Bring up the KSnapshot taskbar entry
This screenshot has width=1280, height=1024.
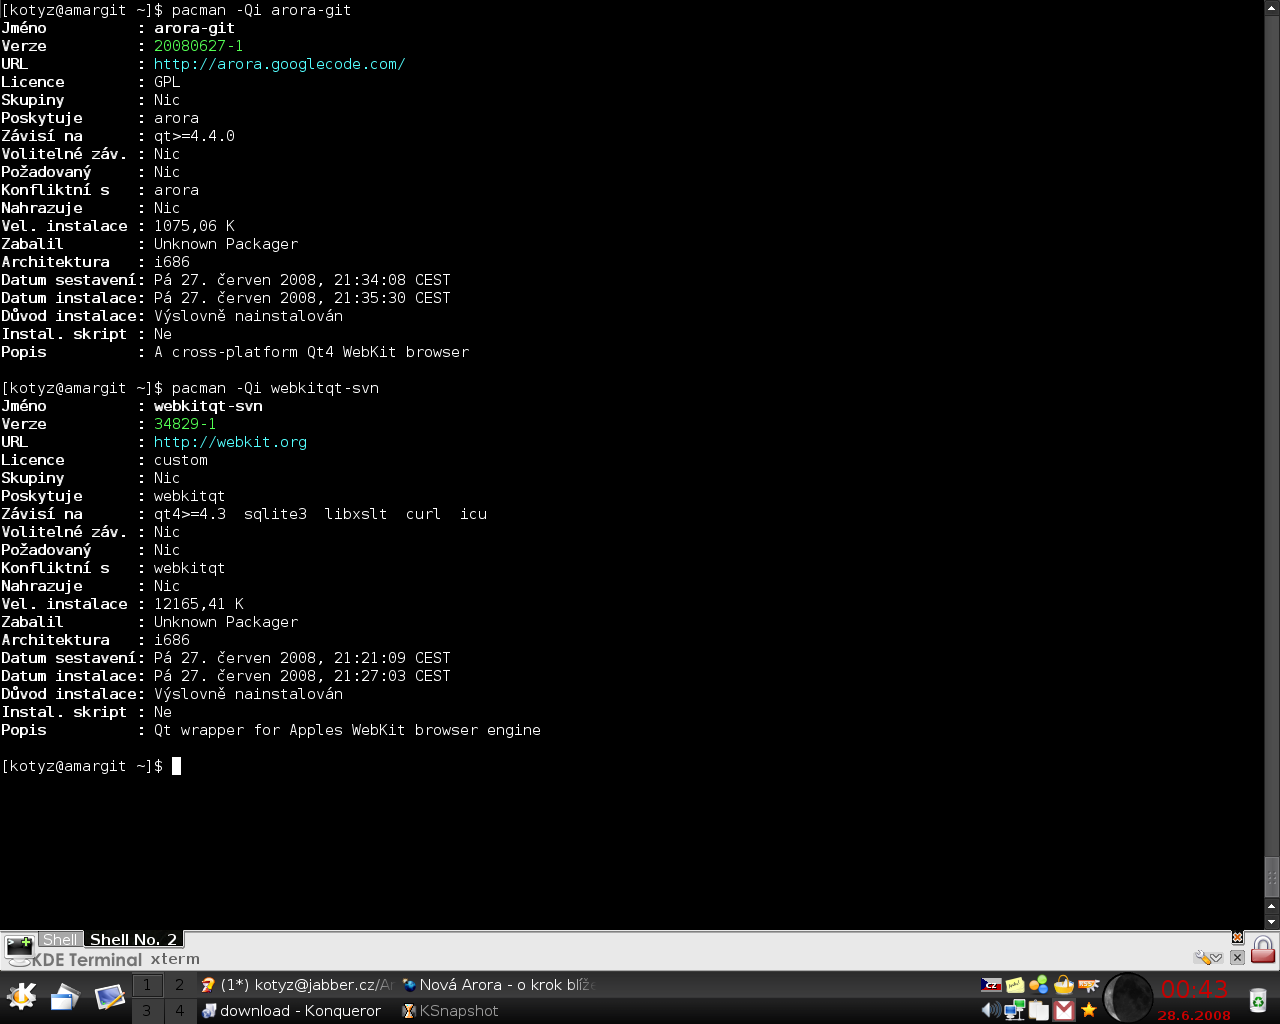click(498, 1011)
